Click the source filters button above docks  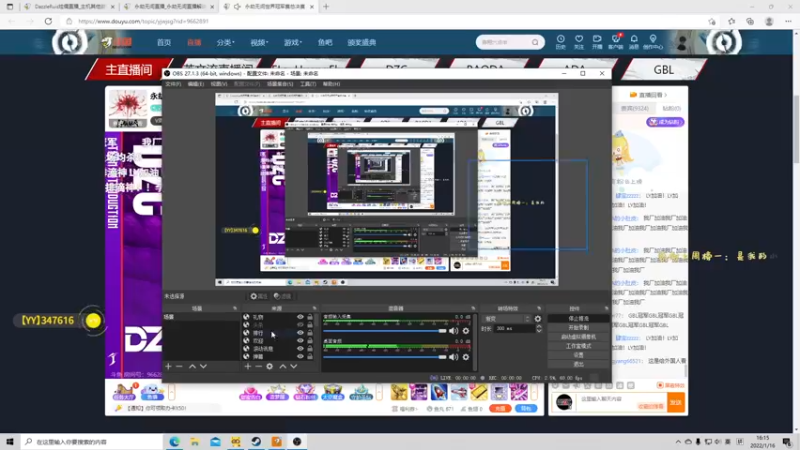tap(282, 296)
